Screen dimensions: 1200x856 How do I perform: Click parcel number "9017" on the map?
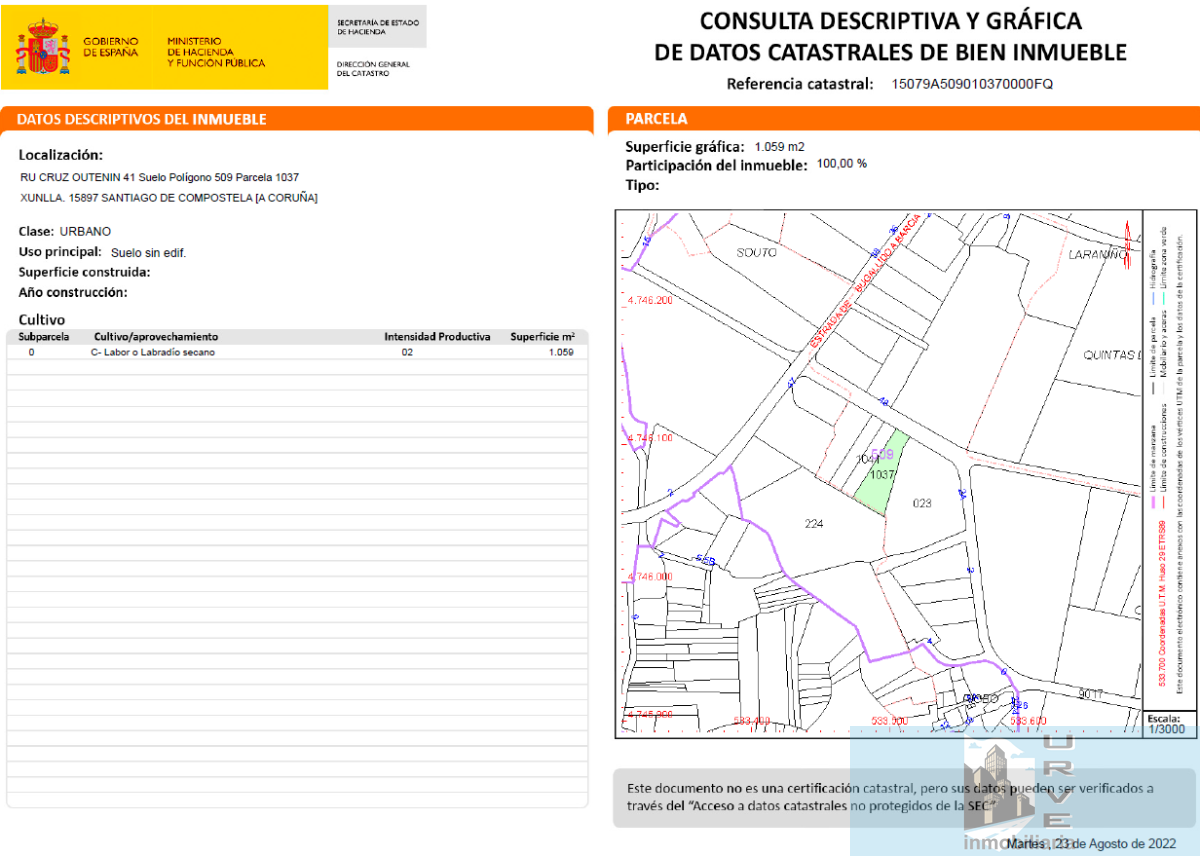(1092, 693)
